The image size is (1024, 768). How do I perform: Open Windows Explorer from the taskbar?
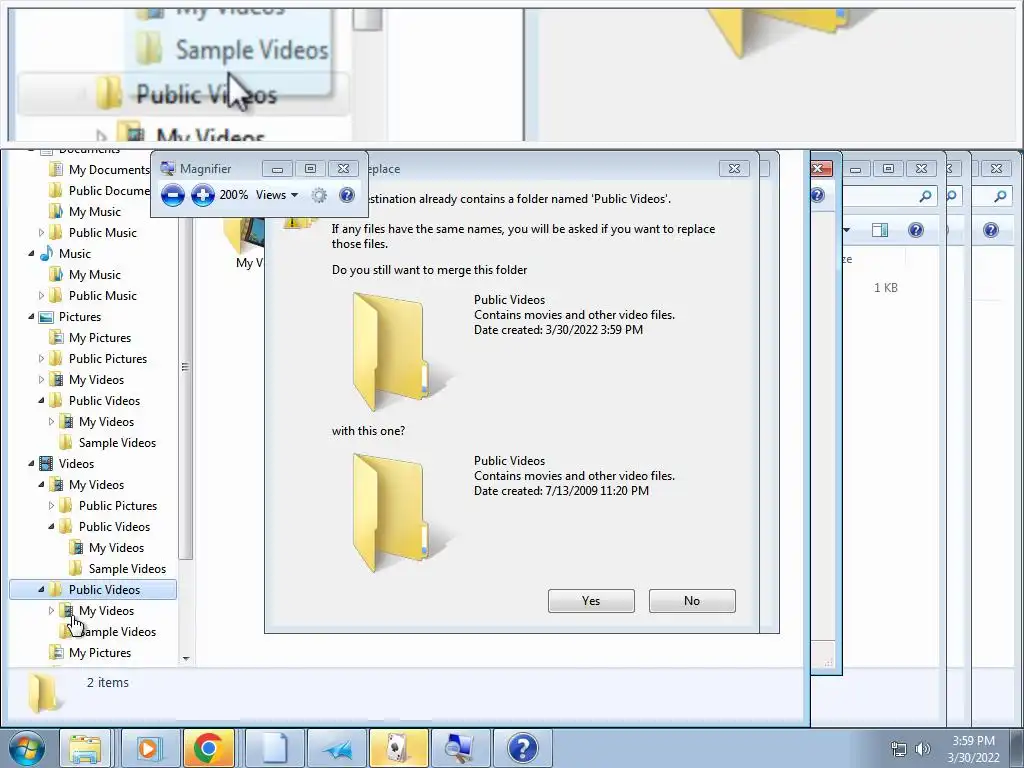(85, 748)
